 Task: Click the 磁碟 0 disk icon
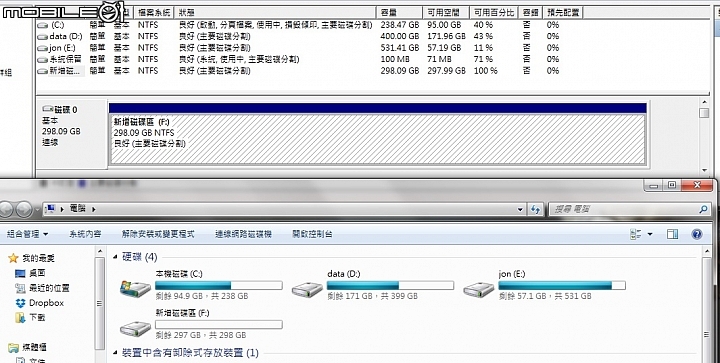(x=48, y=109)
